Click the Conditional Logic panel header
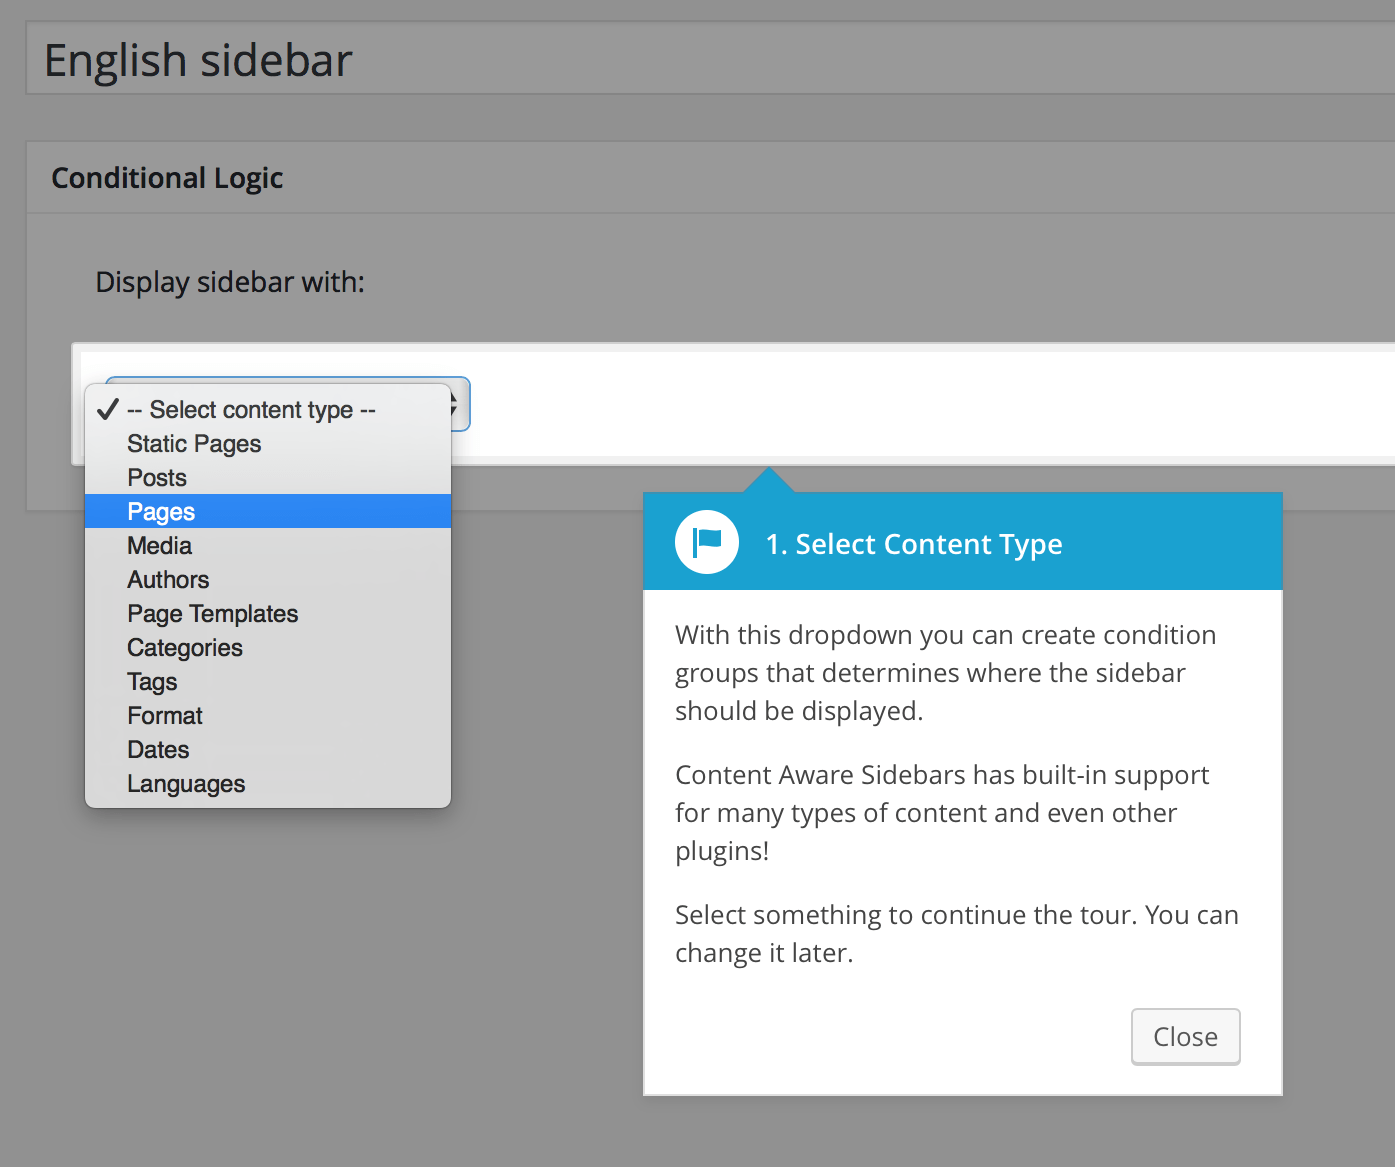 pyautogui.click(x=167, y=177)
